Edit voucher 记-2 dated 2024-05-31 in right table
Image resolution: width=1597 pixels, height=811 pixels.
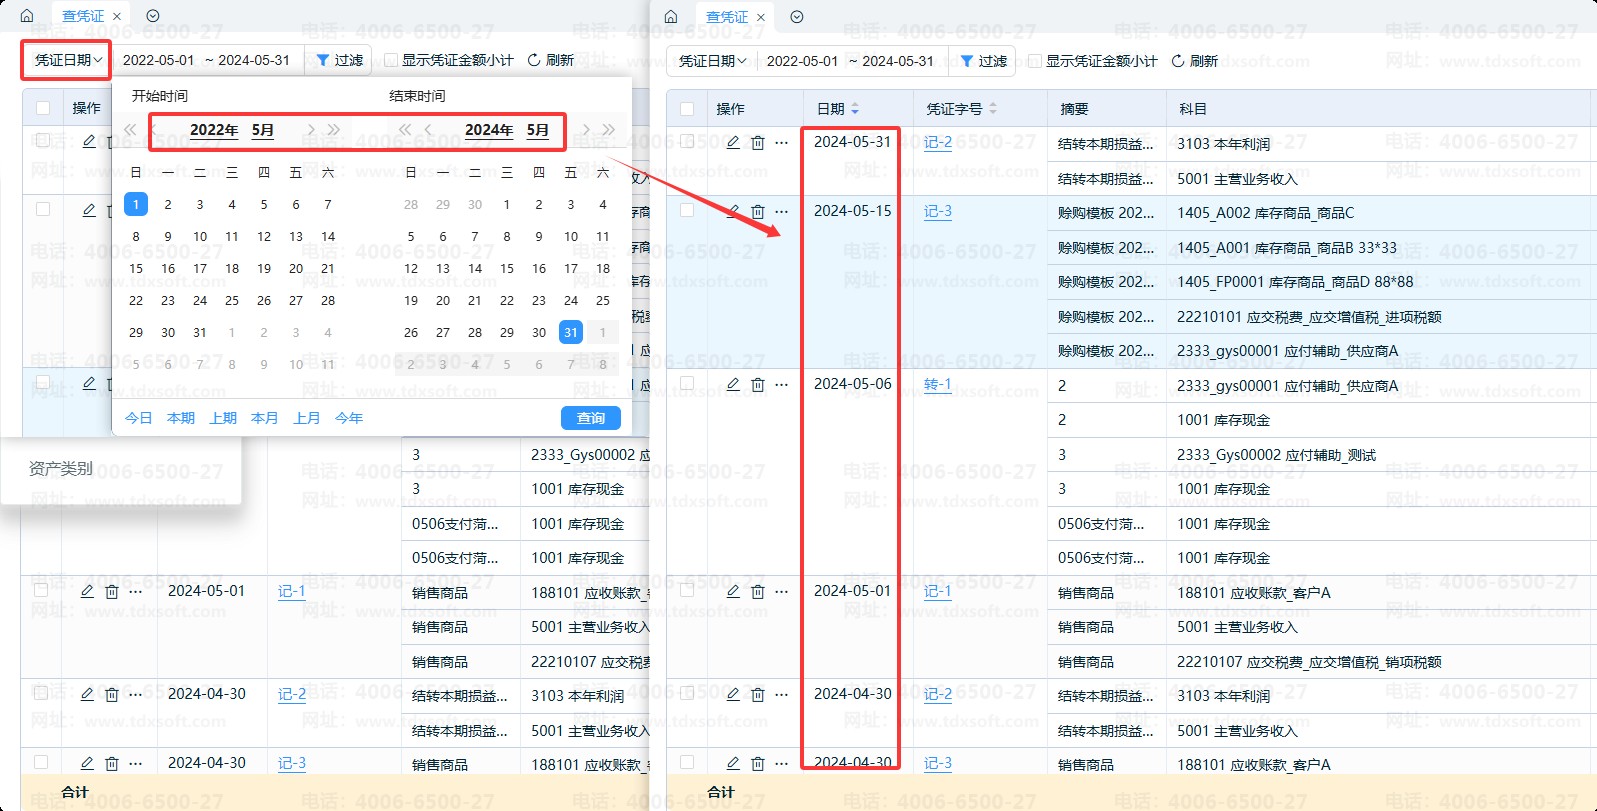tap(733, 143)
